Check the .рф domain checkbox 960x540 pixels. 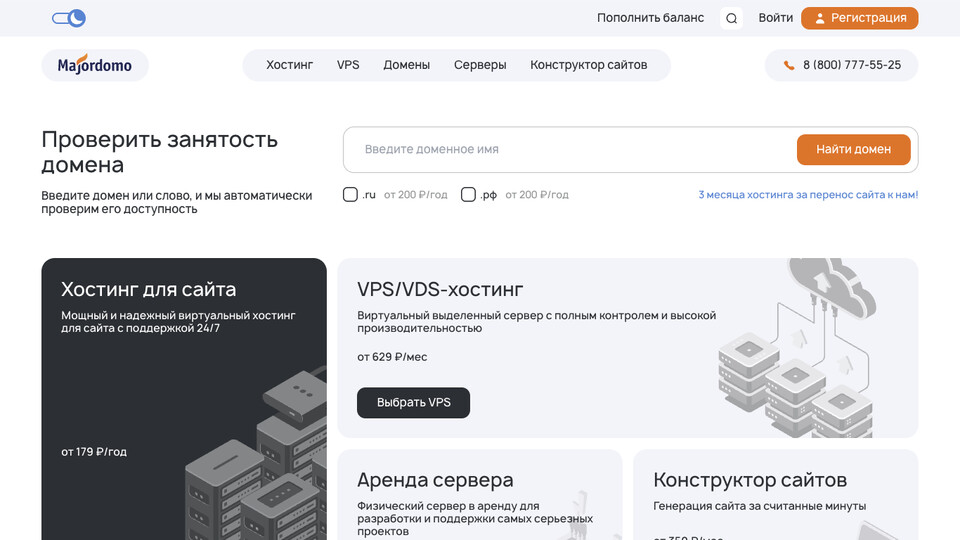coord(468,195)
